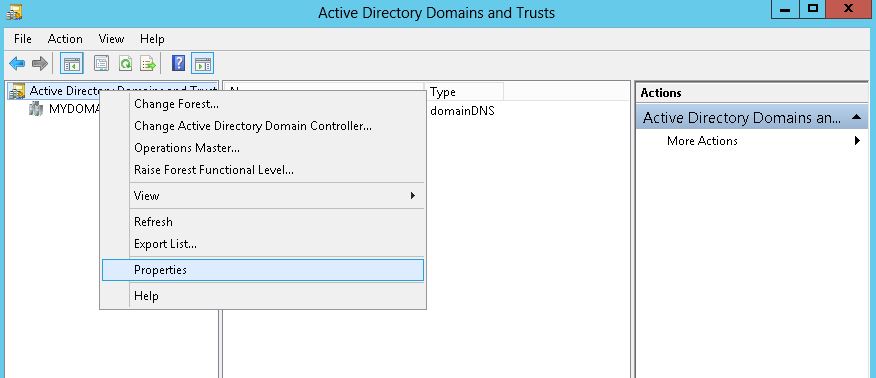Expand More Actions in Actions pane
876x378 pixels.
[751, 141]
